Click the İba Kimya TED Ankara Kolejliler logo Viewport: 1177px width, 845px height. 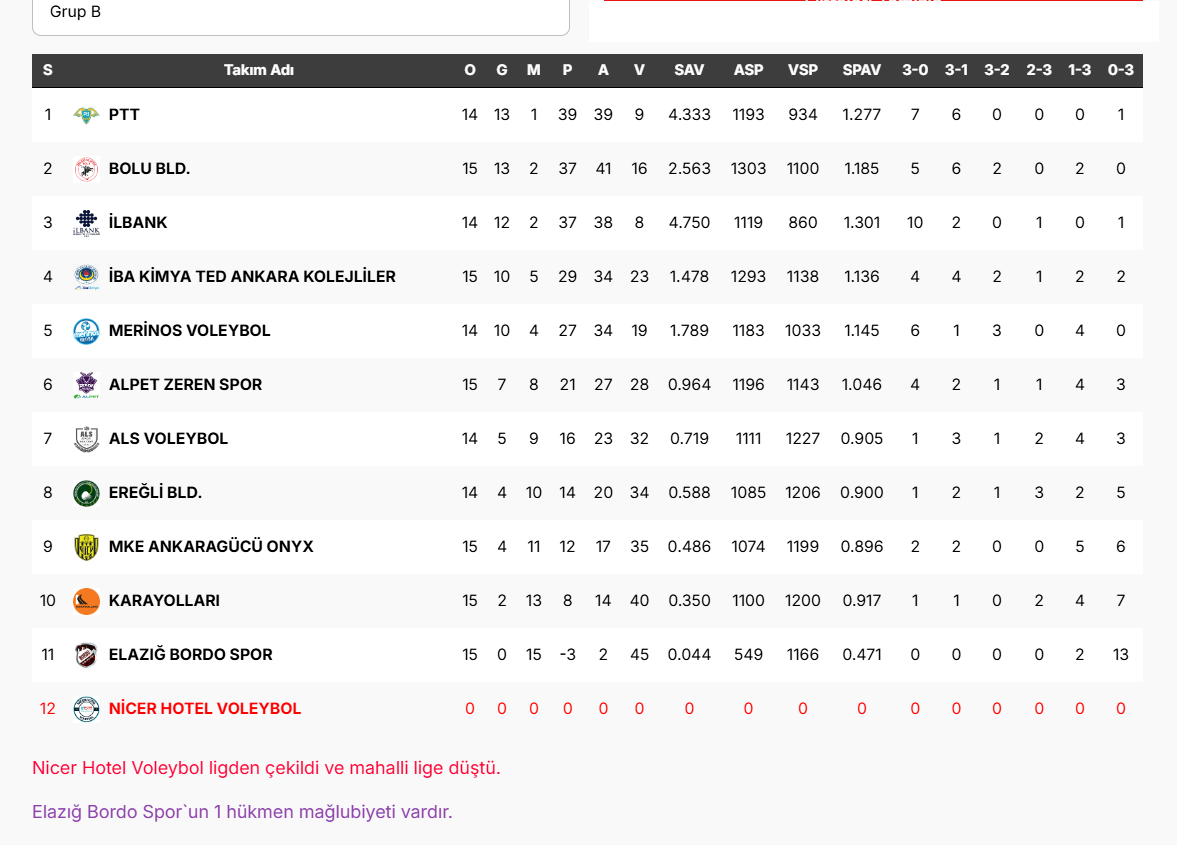point(86,277)
